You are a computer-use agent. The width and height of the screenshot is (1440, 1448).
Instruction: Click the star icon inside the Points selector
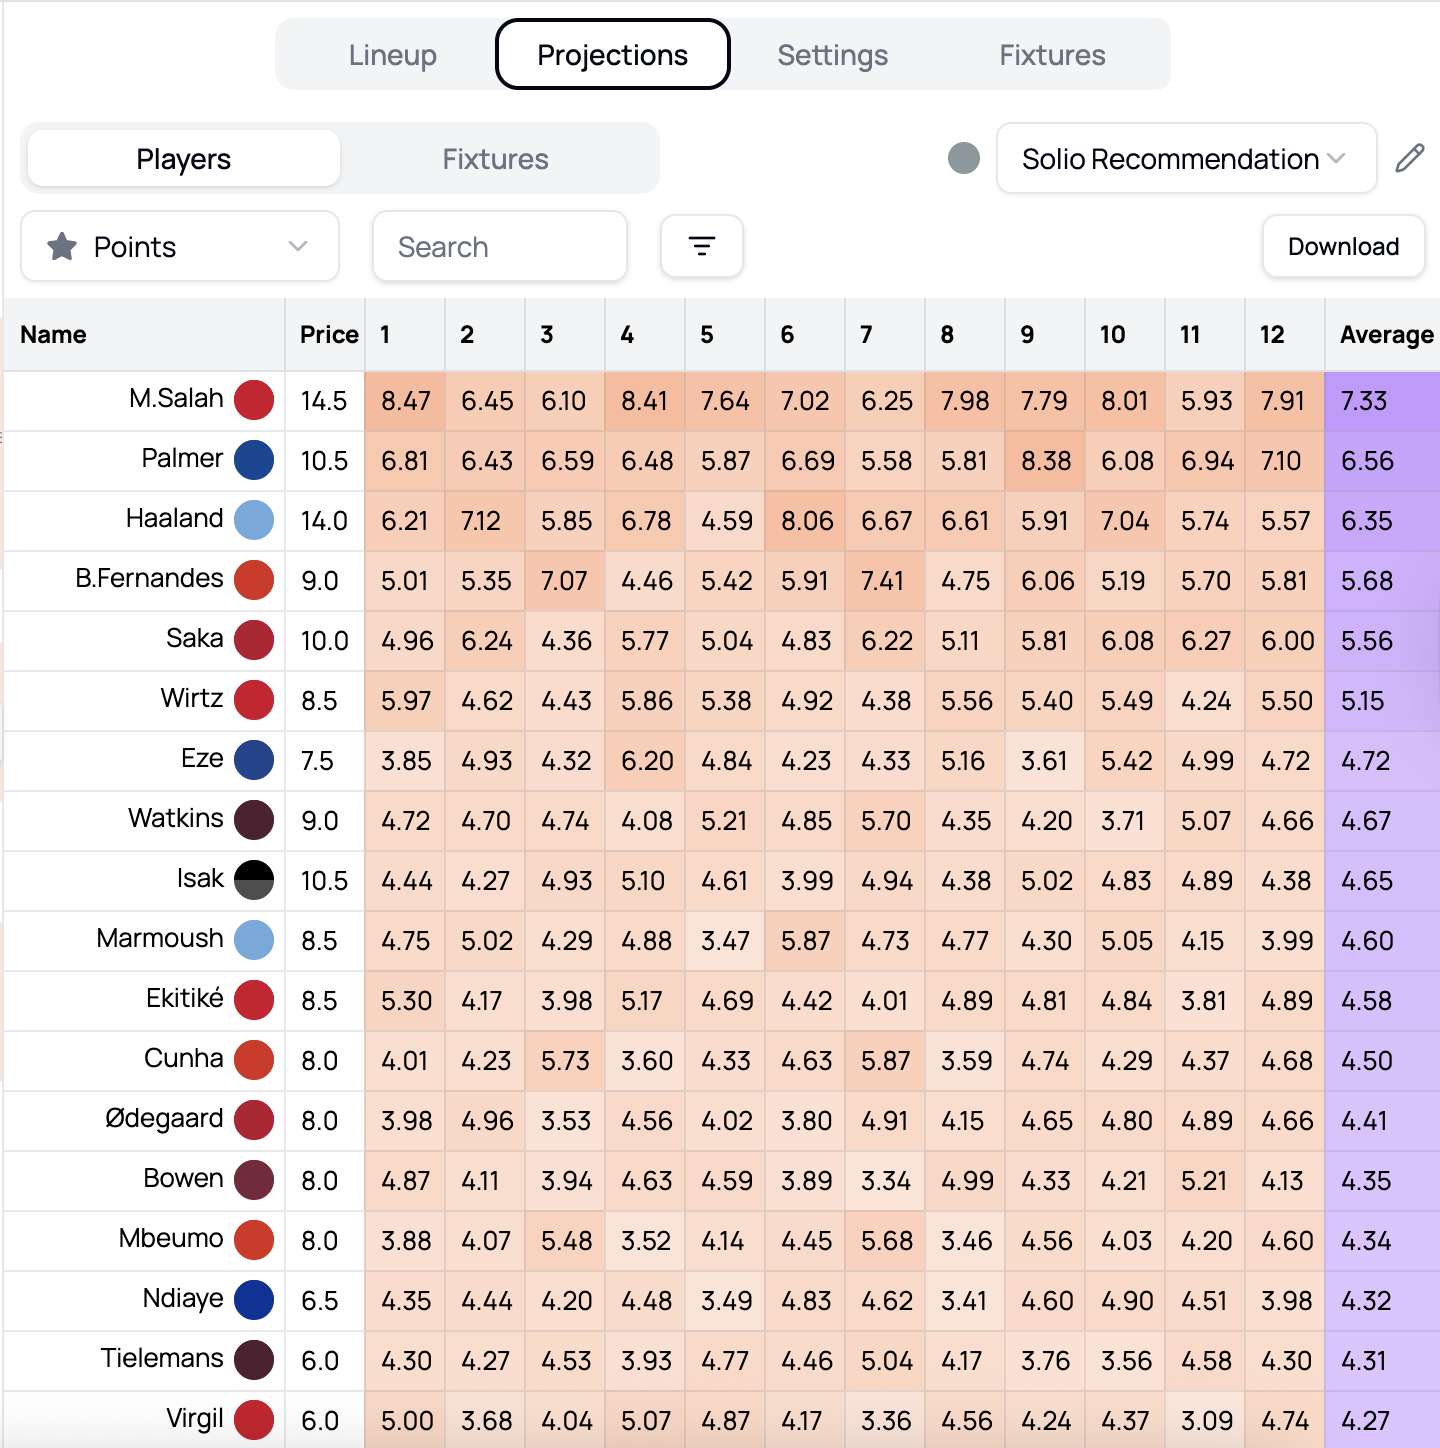click(x=63, y=246)
